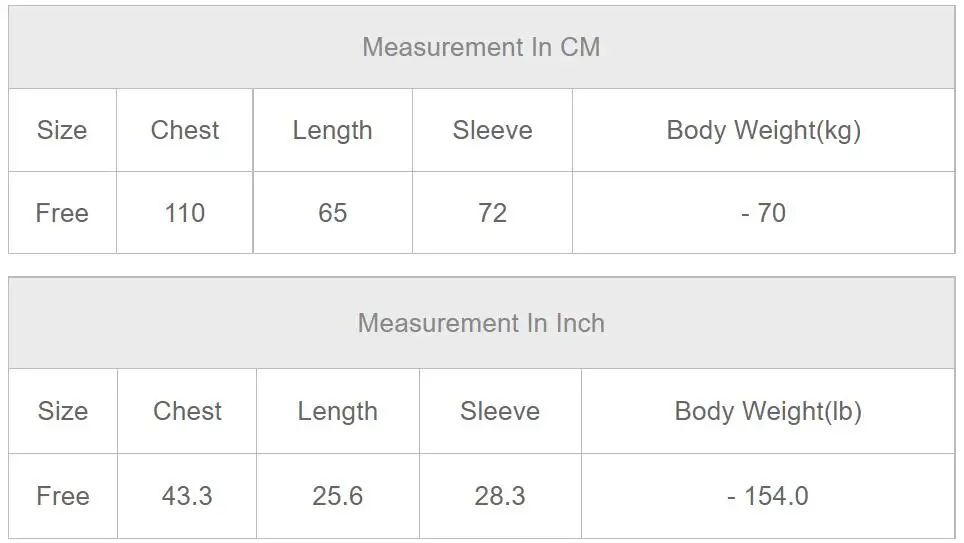
Task: Select the Sleeve header in CM table
Action: coord(492,130)
